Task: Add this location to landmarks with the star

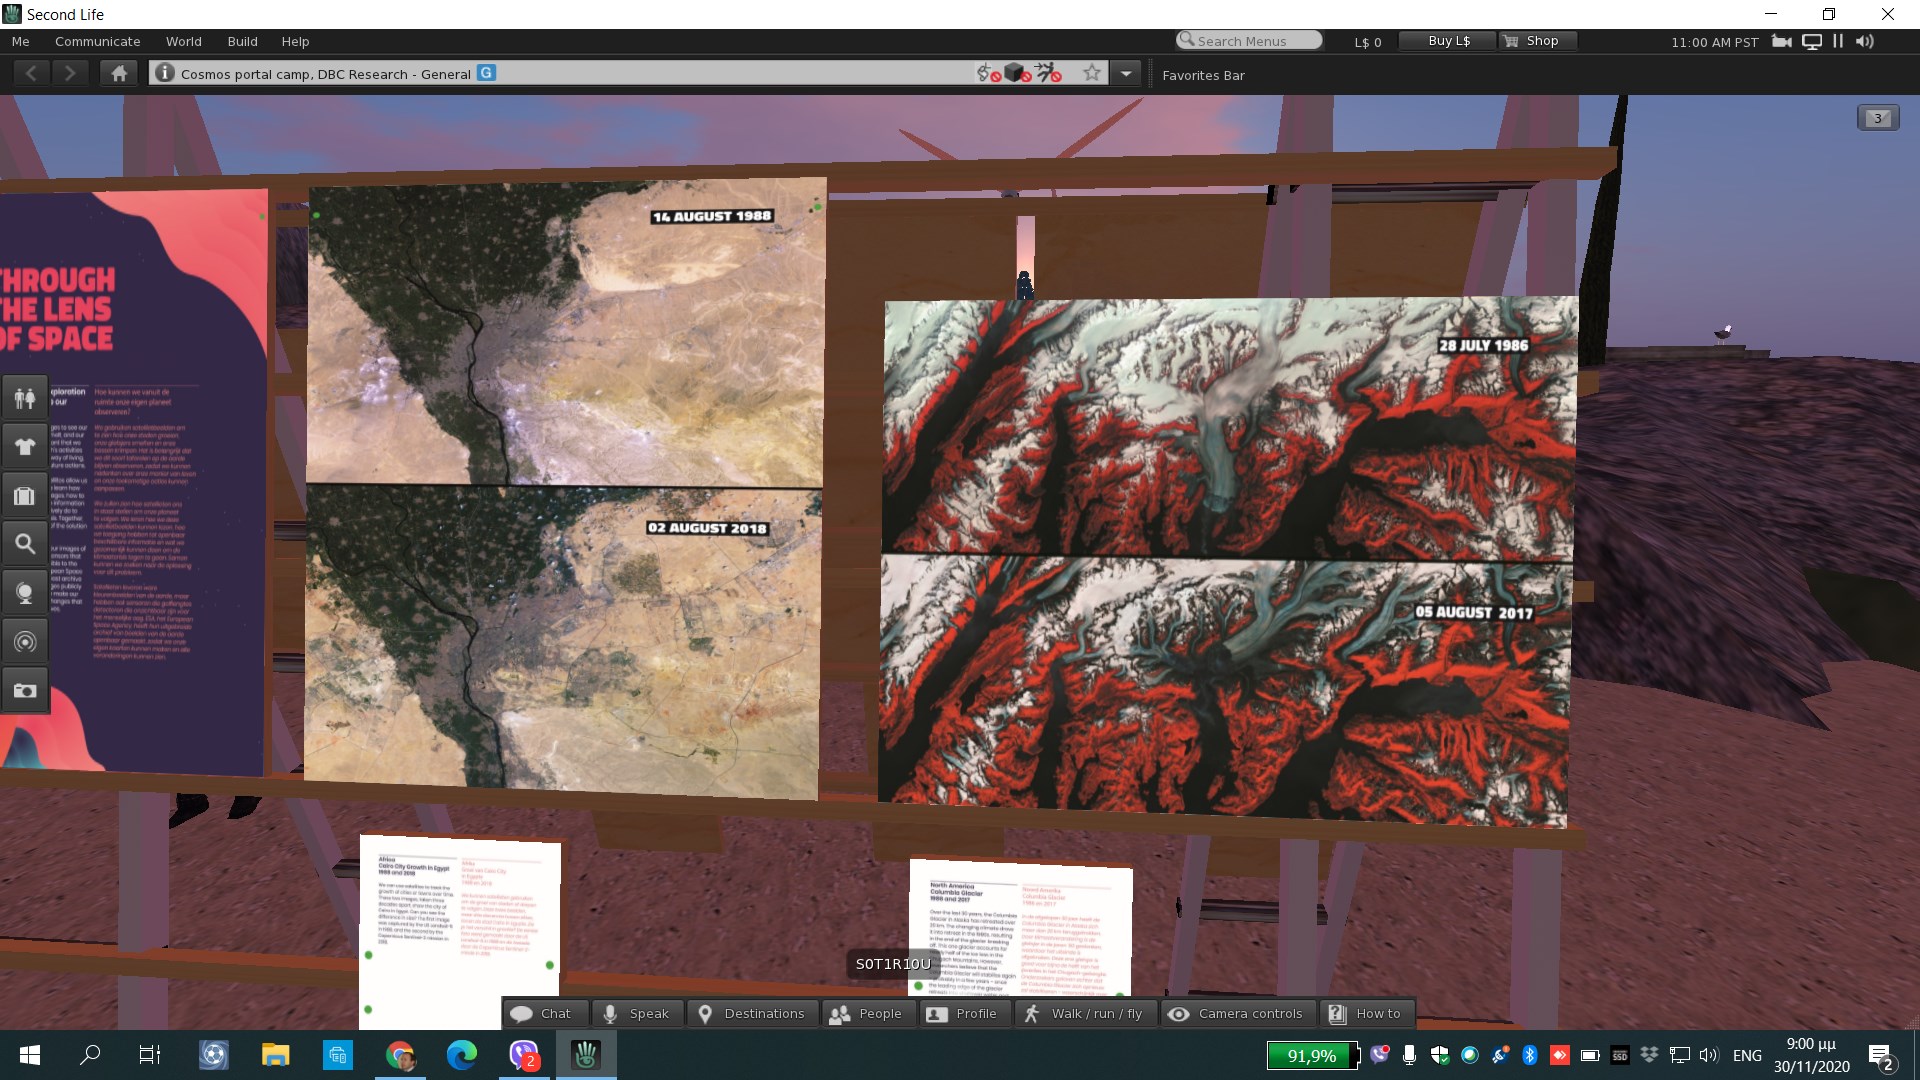Action: tap(1092, 73)
